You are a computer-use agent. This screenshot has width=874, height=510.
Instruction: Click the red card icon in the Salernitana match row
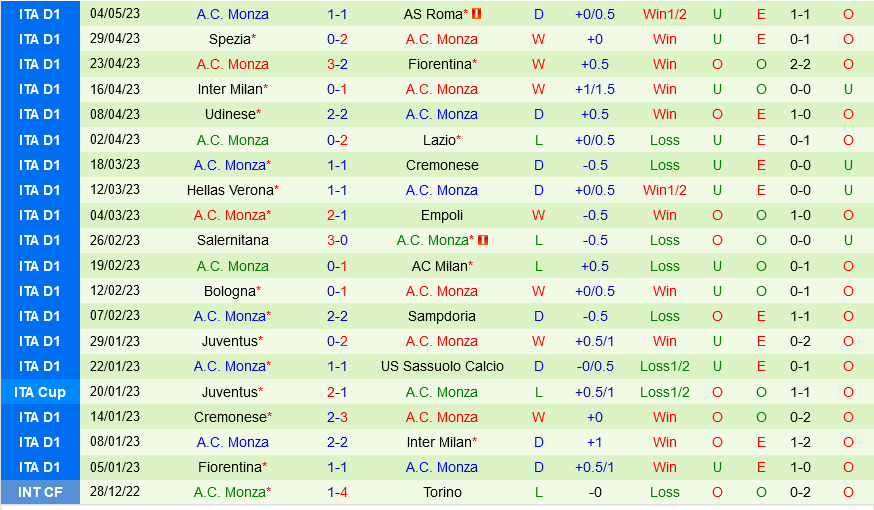(482, 240)
